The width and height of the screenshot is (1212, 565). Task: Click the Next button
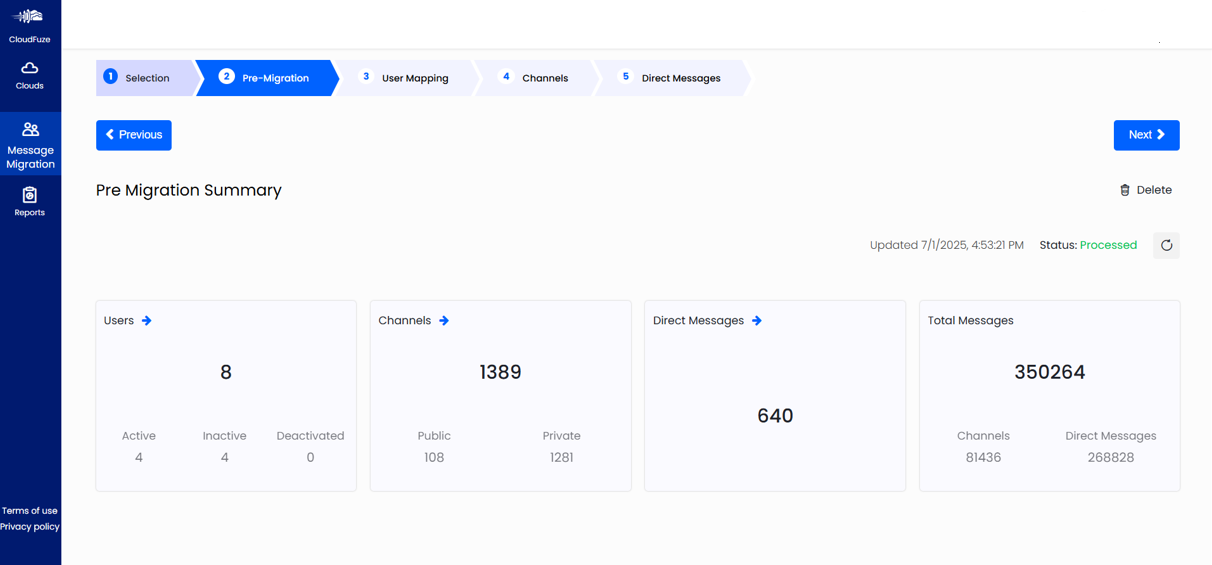pyautogui.click(x=1146, y=135)
